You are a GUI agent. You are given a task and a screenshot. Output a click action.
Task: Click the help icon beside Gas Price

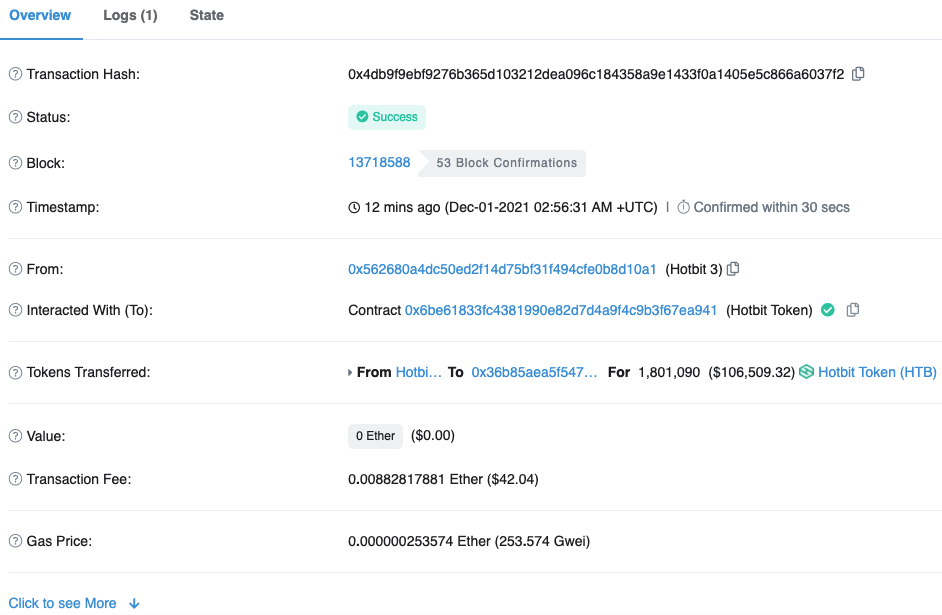15,541
